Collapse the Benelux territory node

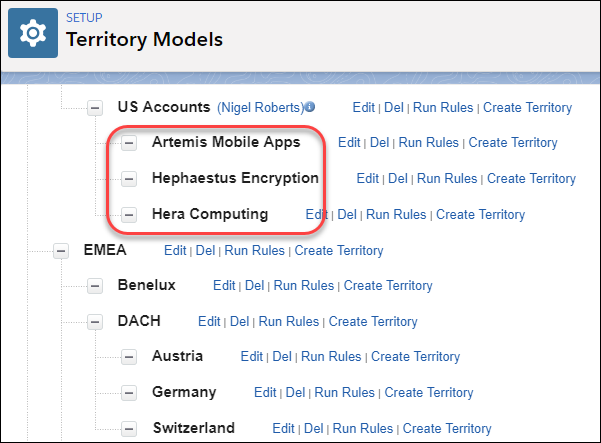[95, 286]
